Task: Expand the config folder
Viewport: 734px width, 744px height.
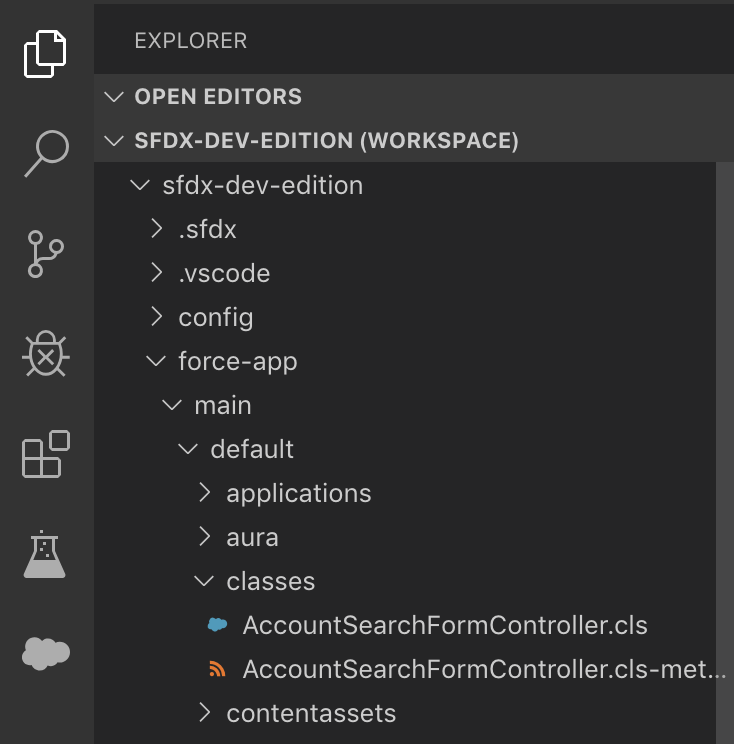Action: pyautogui.click(x=157, y=316)
